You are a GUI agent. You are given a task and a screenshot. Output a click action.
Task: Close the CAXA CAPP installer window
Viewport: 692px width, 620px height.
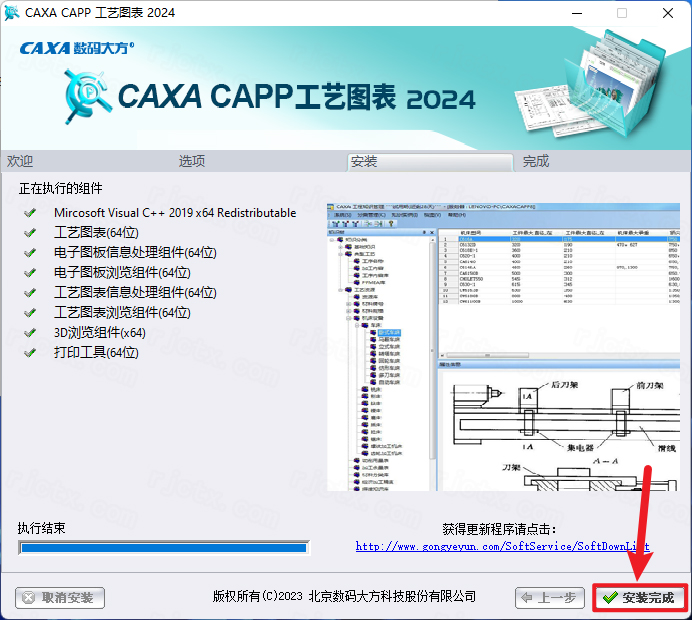[667, 14]
